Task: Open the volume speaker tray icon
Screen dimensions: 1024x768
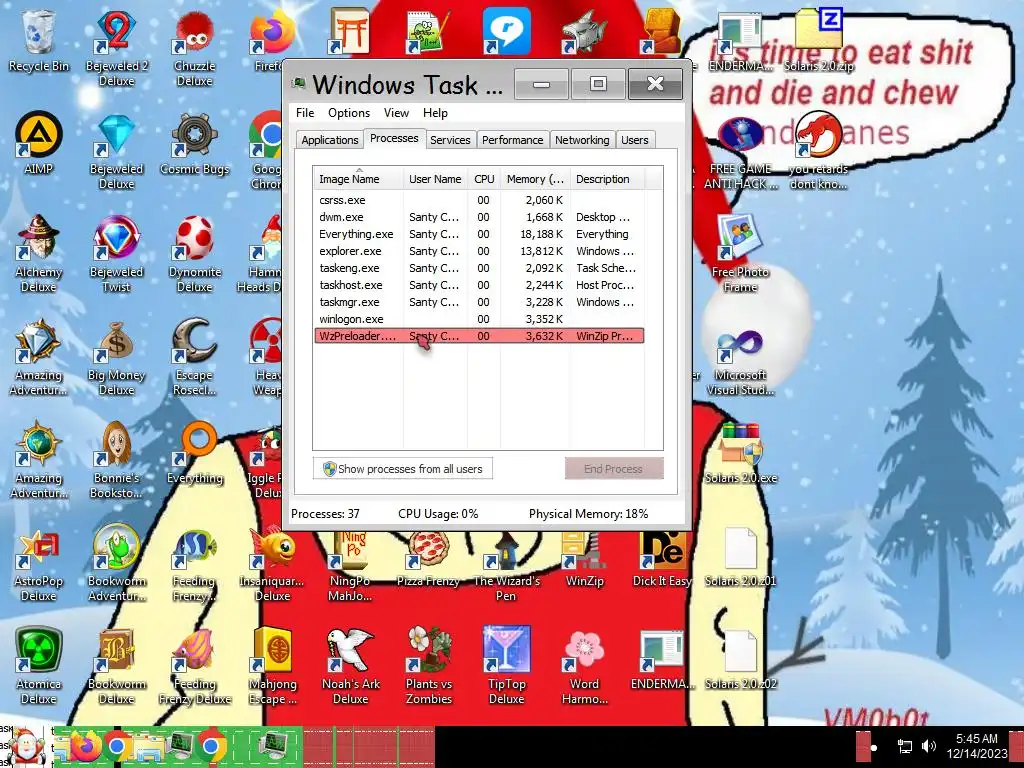Action: [x=929, y=746]
